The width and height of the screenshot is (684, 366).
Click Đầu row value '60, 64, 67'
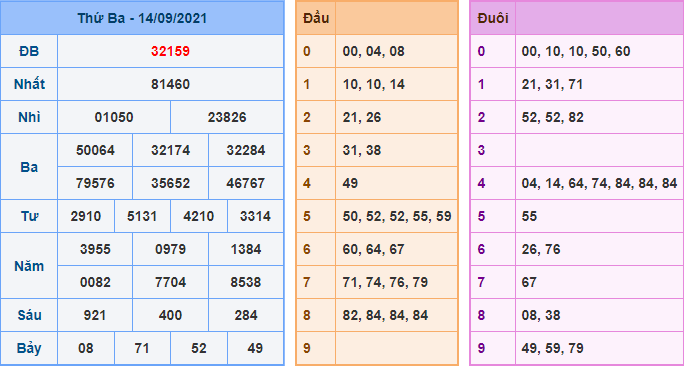(374, 250)
